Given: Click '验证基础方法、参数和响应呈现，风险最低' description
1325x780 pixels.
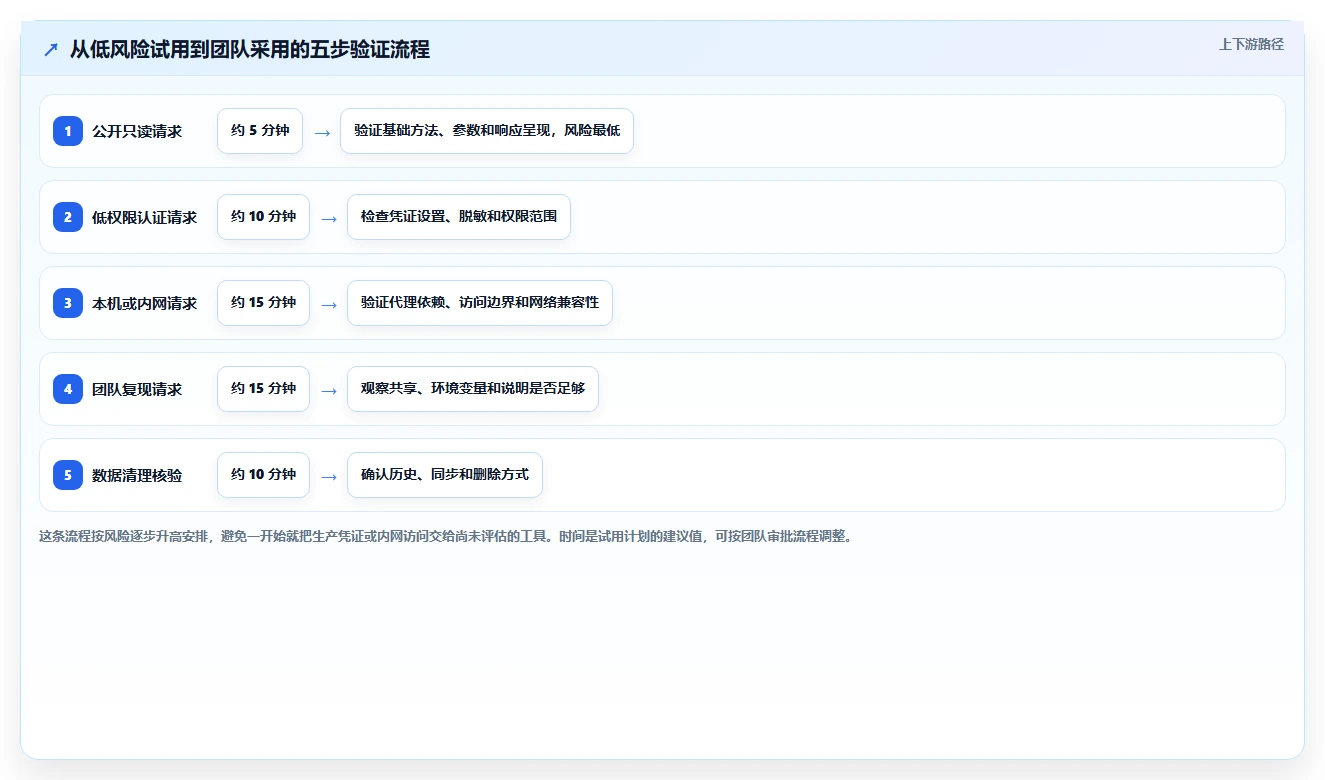Looking at the screenshot, I should coord(487,131).
